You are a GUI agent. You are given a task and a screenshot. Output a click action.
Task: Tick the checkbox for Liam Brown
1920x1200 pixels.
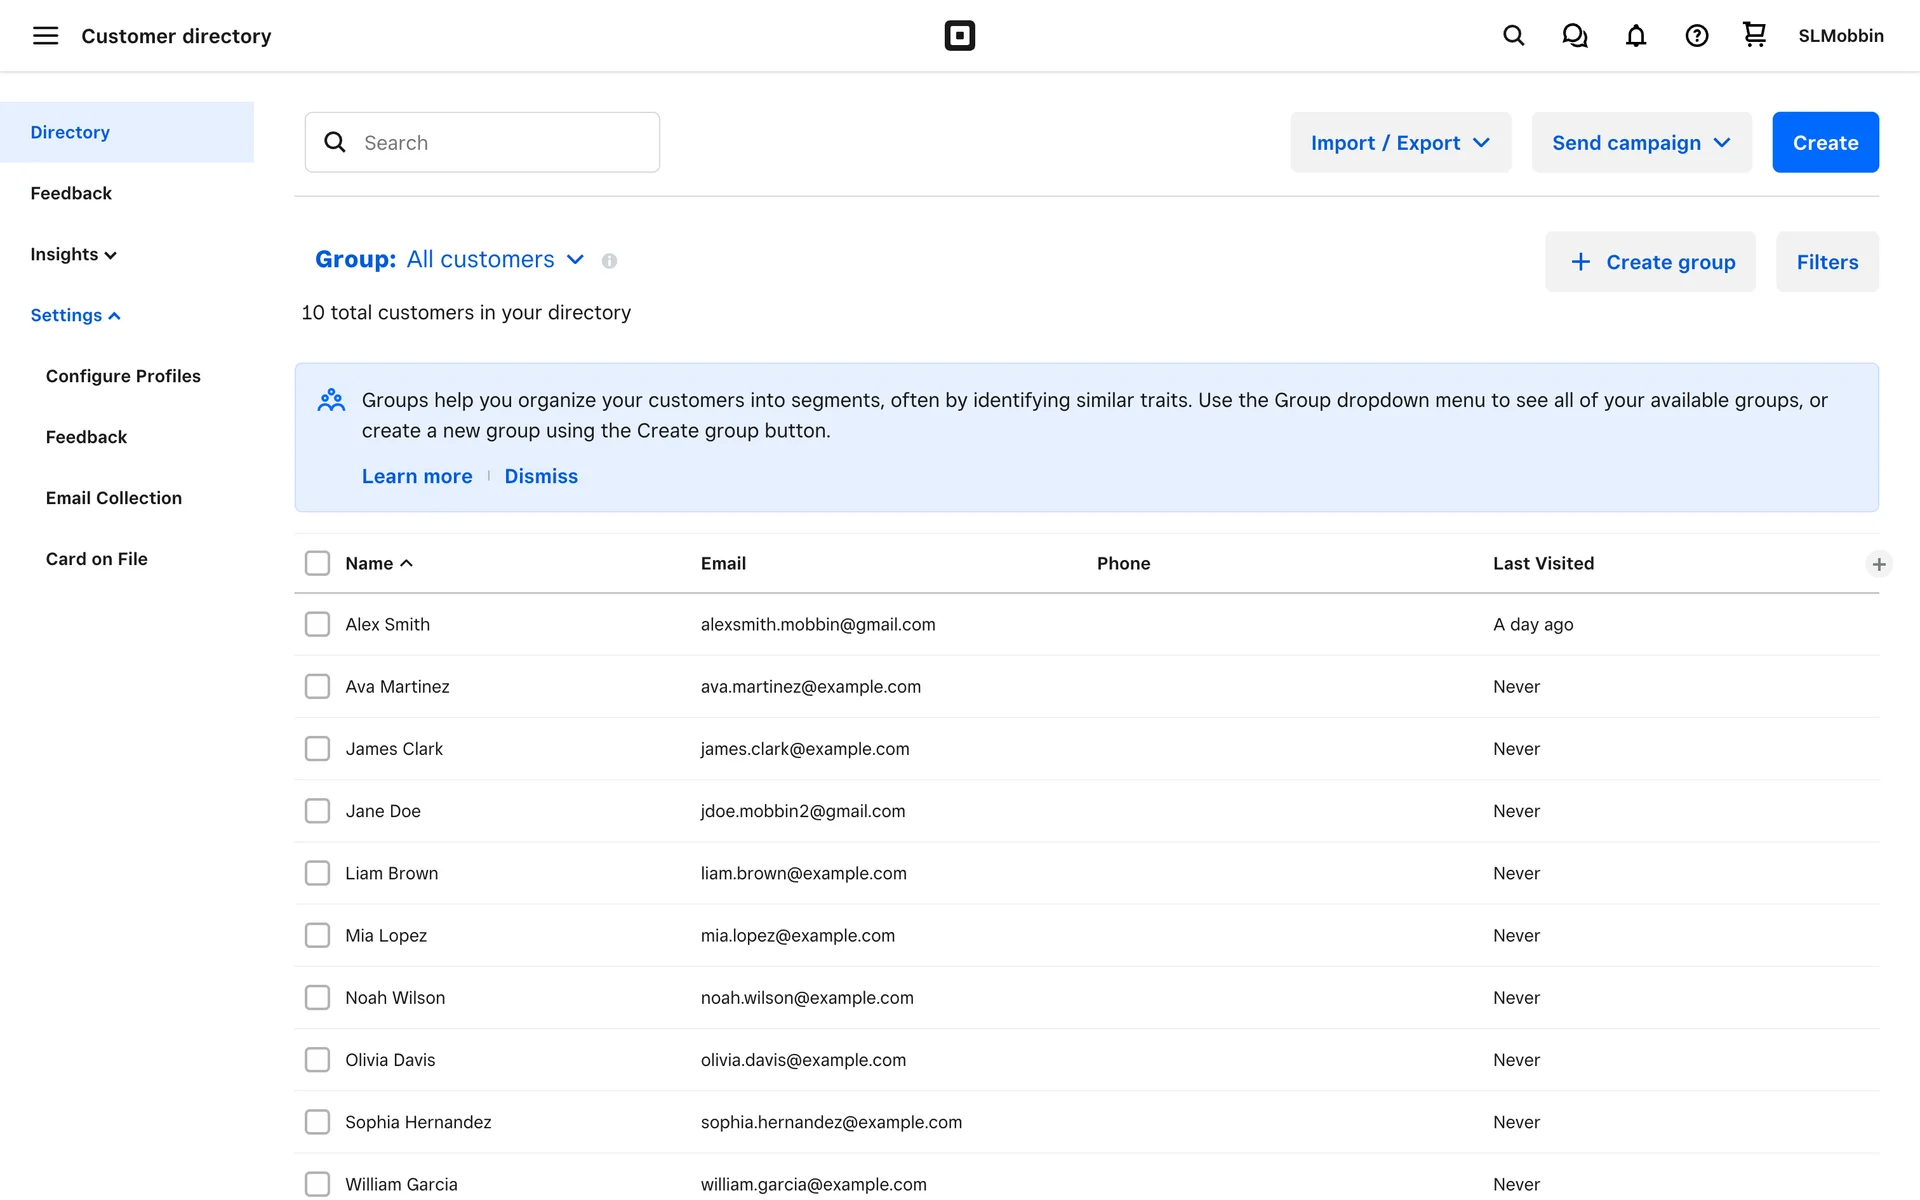click(317, 873)
